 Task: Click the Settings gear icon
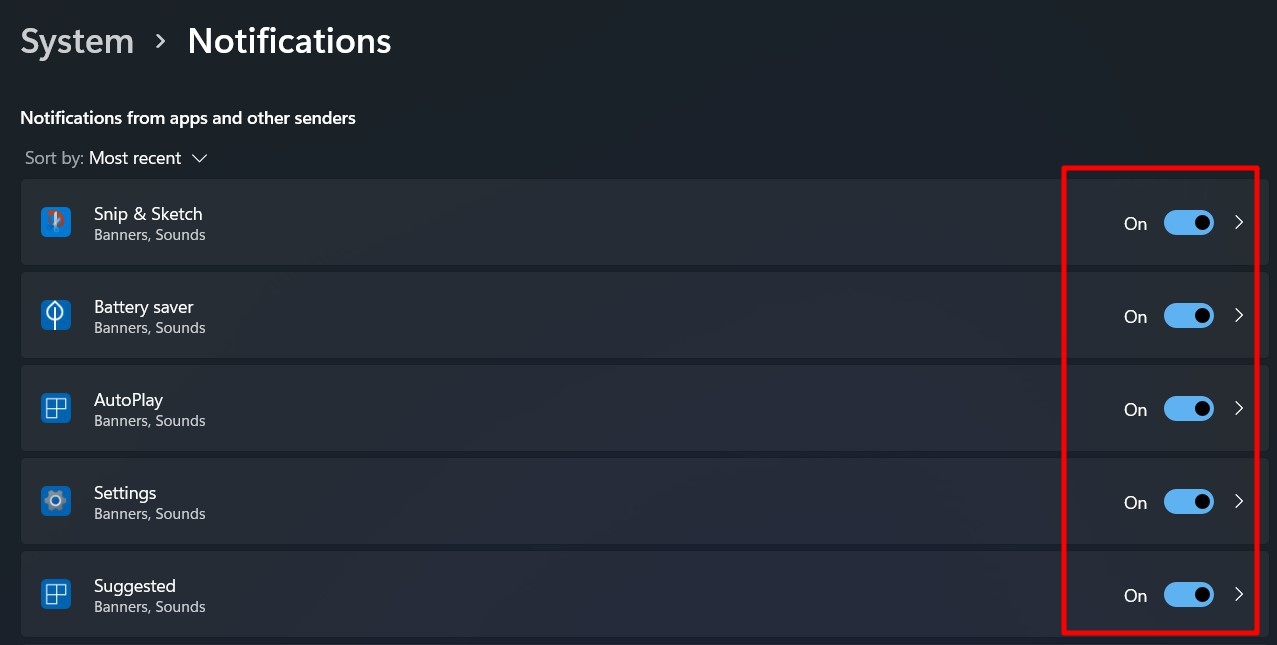pyautogui.click(x=56, y=501)
